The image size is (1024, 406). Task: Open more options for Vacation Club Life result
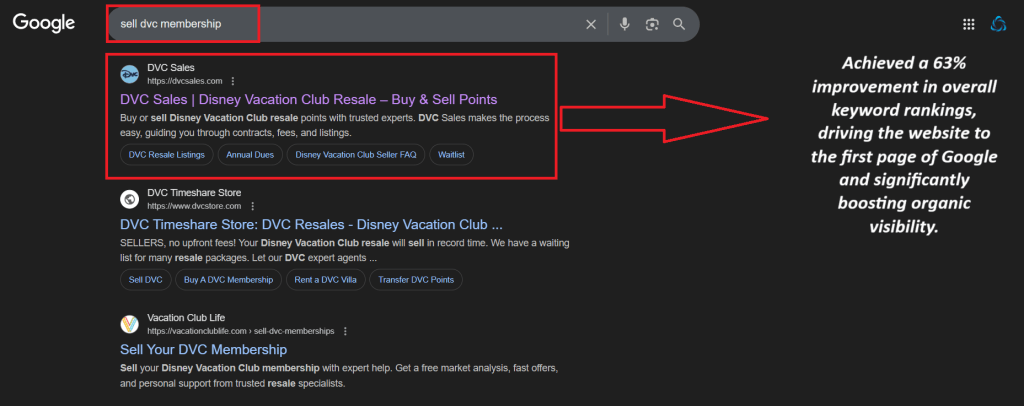pyautogui.click(x=345, y=331)
